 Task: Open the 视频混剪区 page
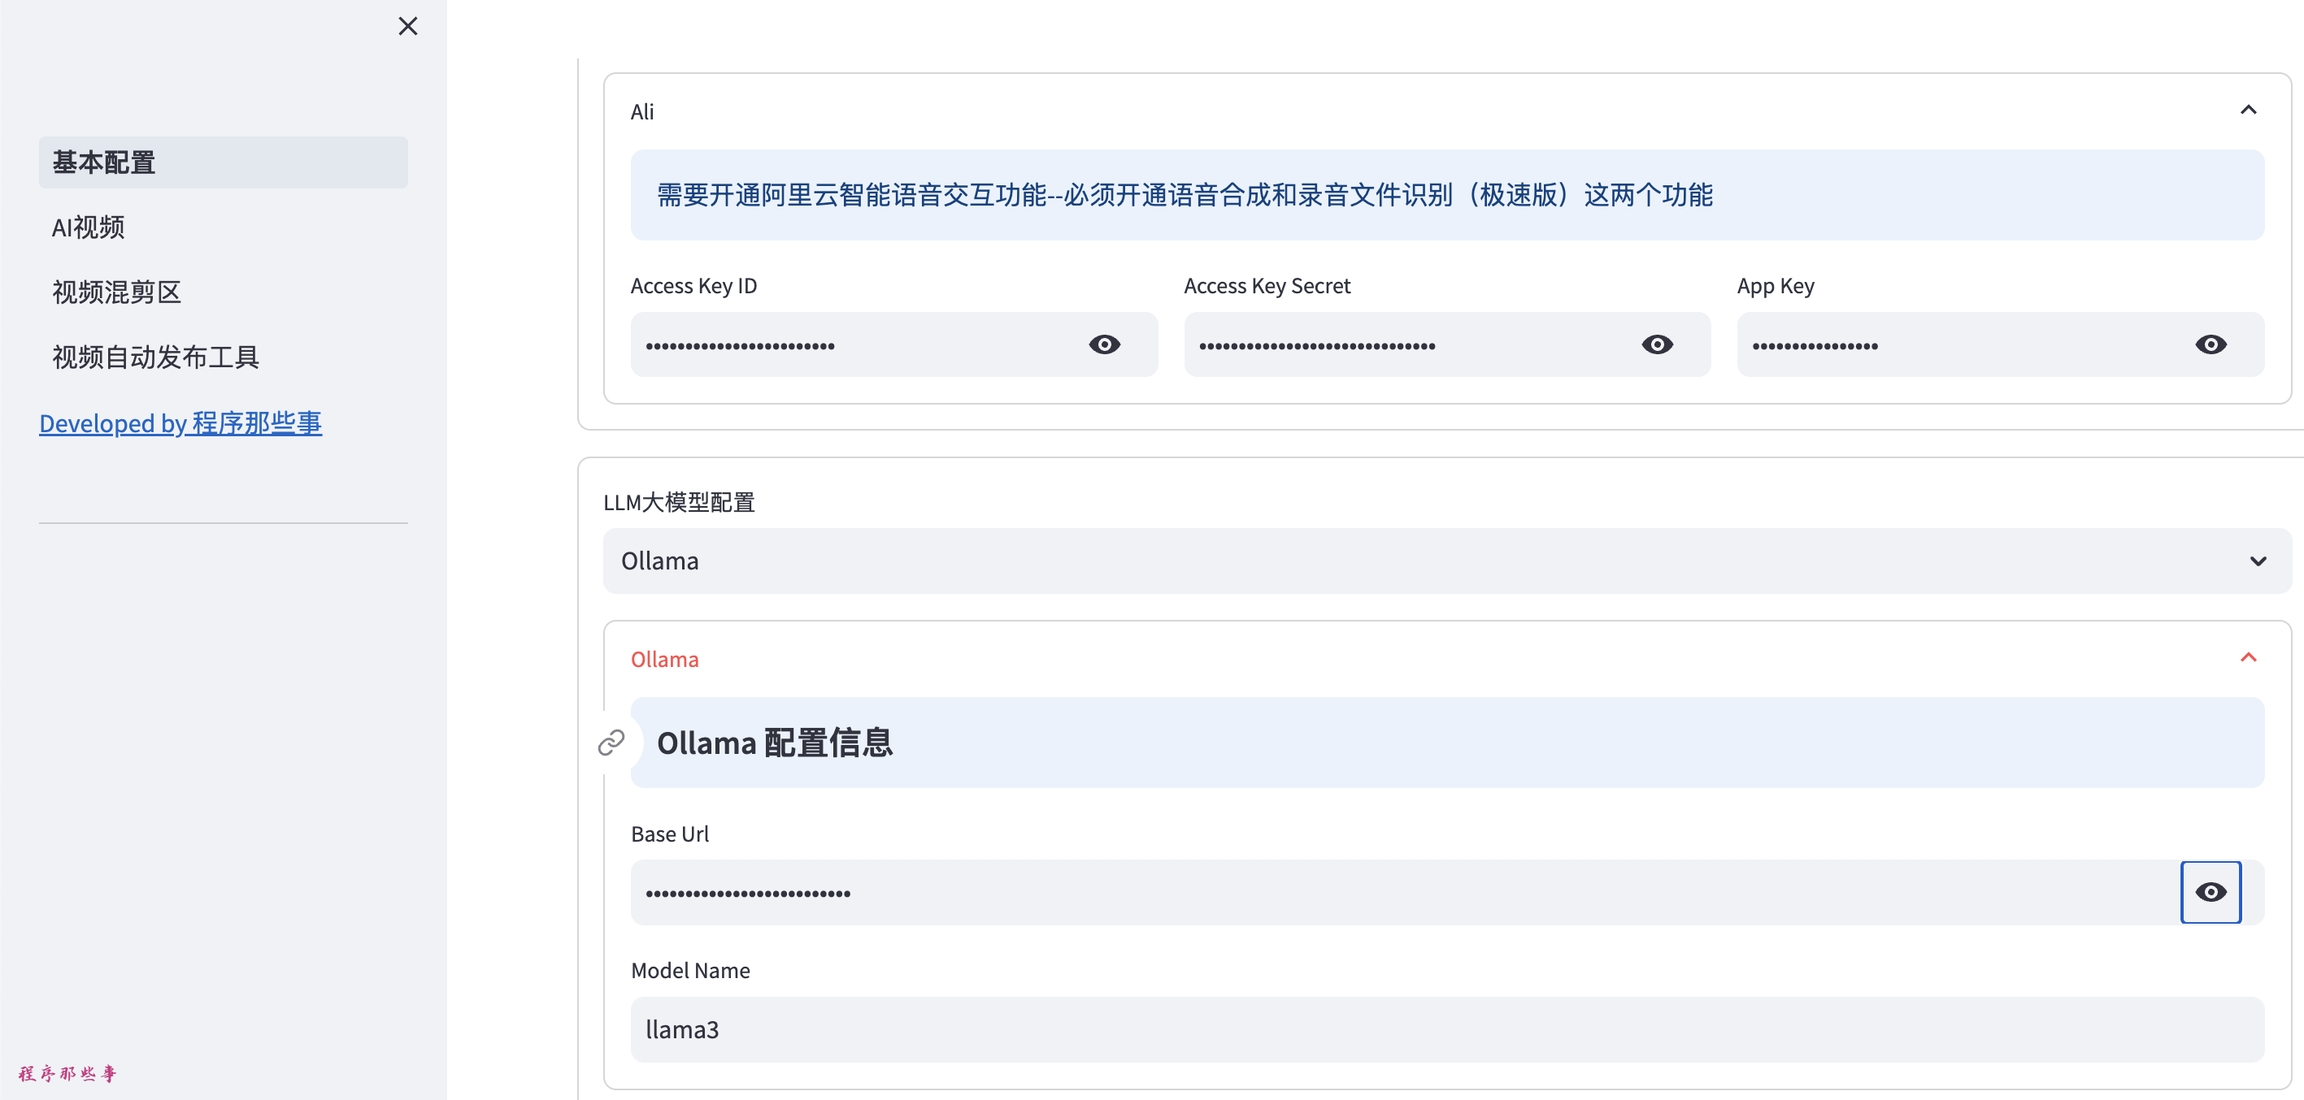click(x=116, y=292)
